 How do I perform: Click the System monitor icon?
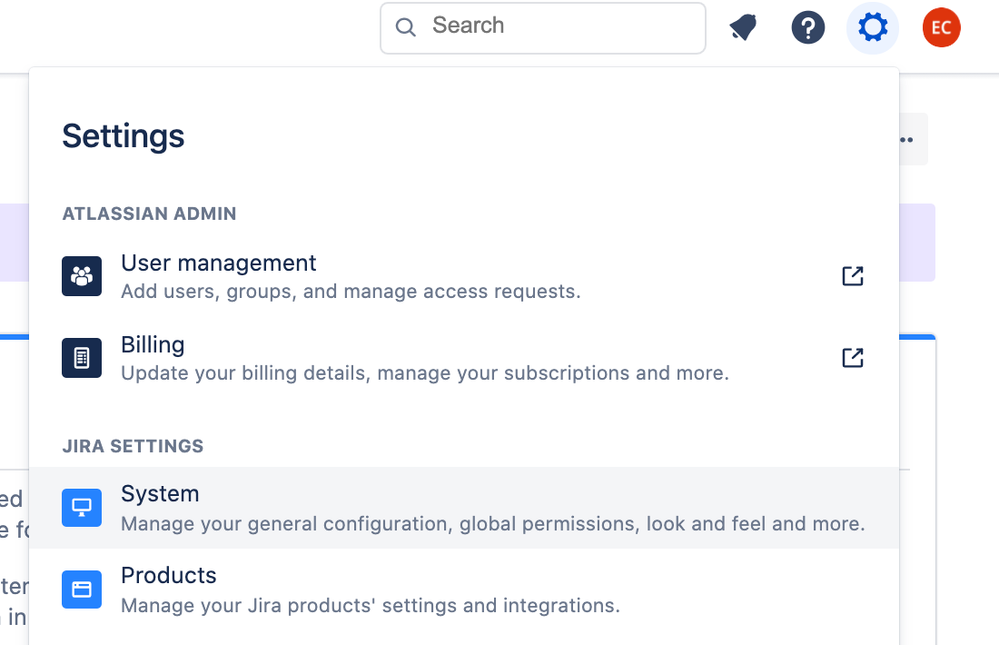82,507
